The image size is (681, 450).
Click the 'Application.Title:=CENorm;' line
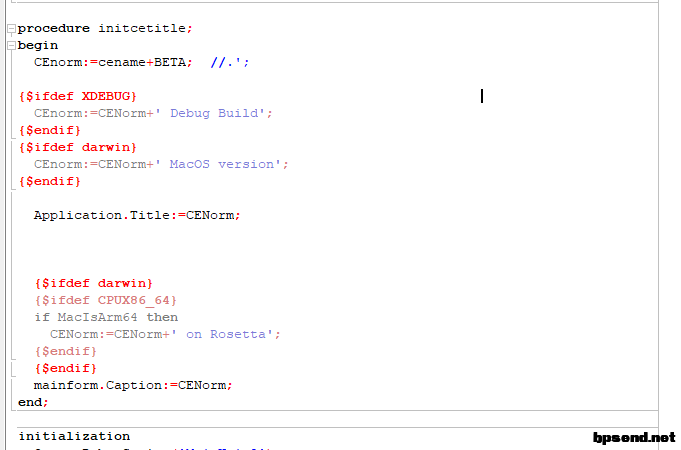137,215
